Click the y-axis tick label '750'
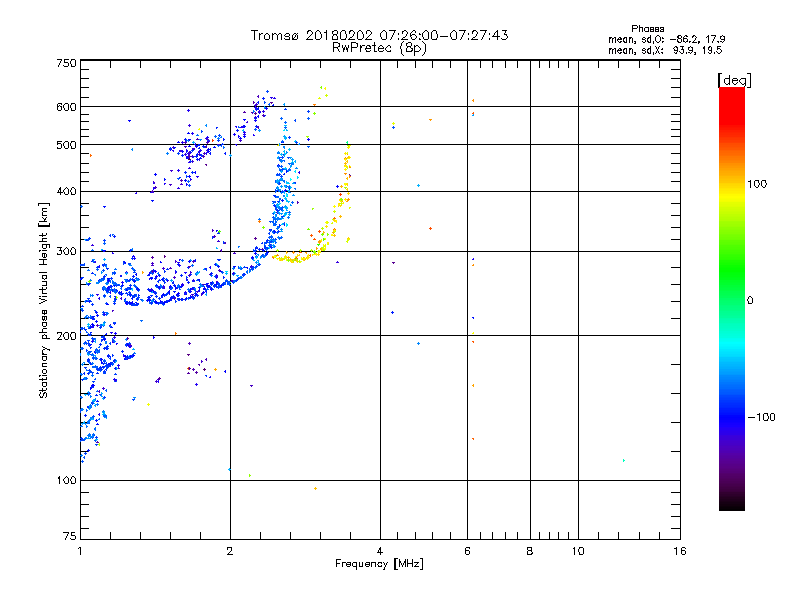This screenshot has width=800, height=600. click(66, 63)
